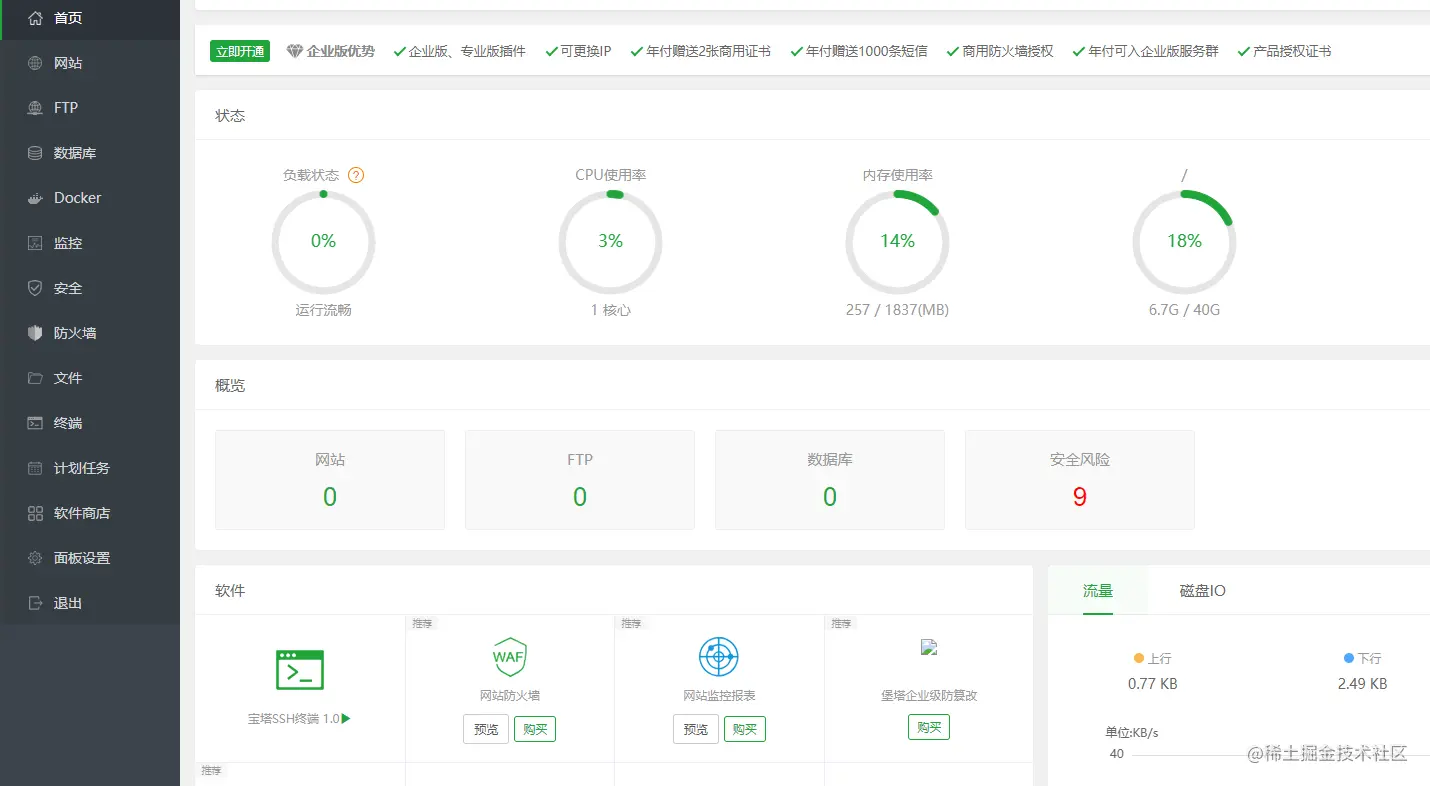Select the FTP icon in the sidebar
Image resolution: width=1430 pixels, height=786 pixels.
[35, 108]
